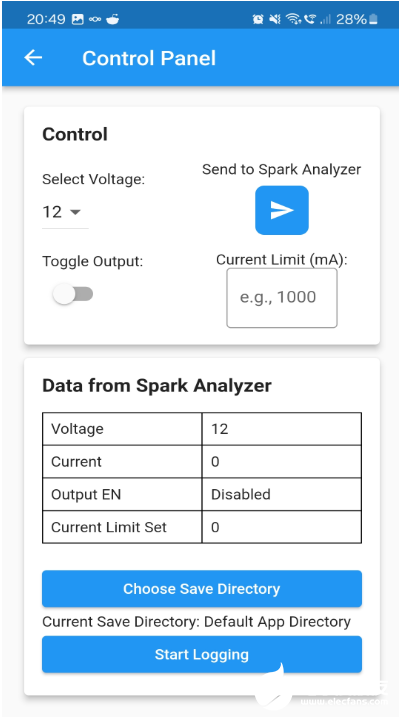Open the Select Voltage dropdown
This screenshot has height=717, width=399.
[65, 212]
